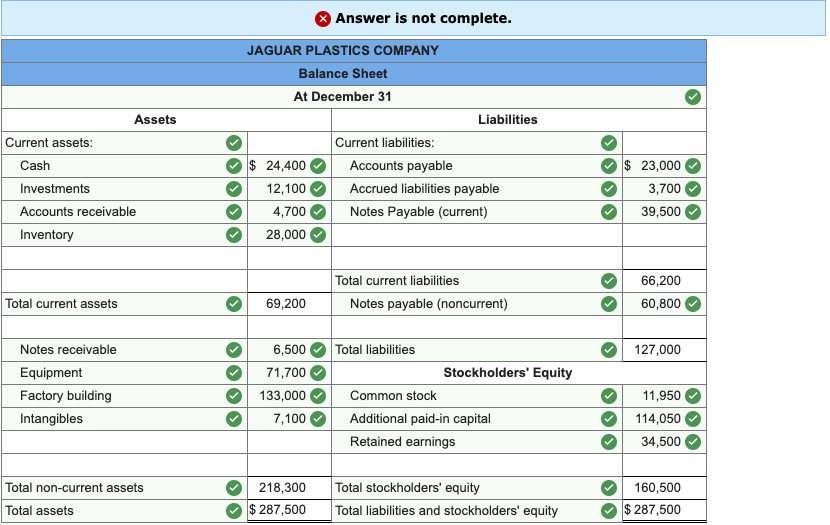Click green check next to Current assets label
830x525 pixels.
click(234, 143)
